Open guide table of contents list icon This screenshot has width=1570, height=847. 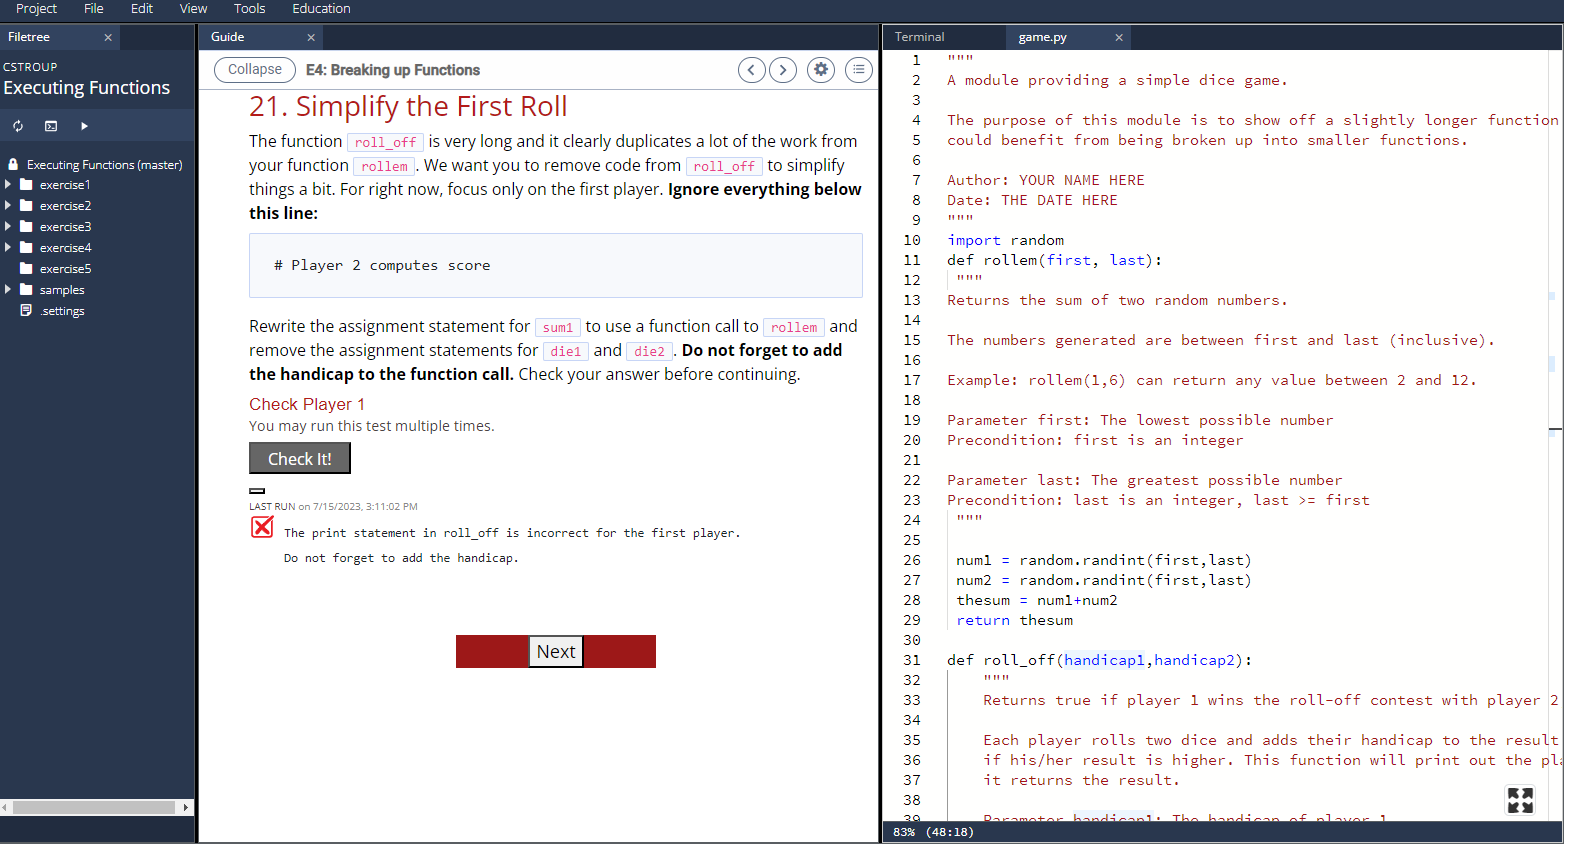(x=859, y=70)
